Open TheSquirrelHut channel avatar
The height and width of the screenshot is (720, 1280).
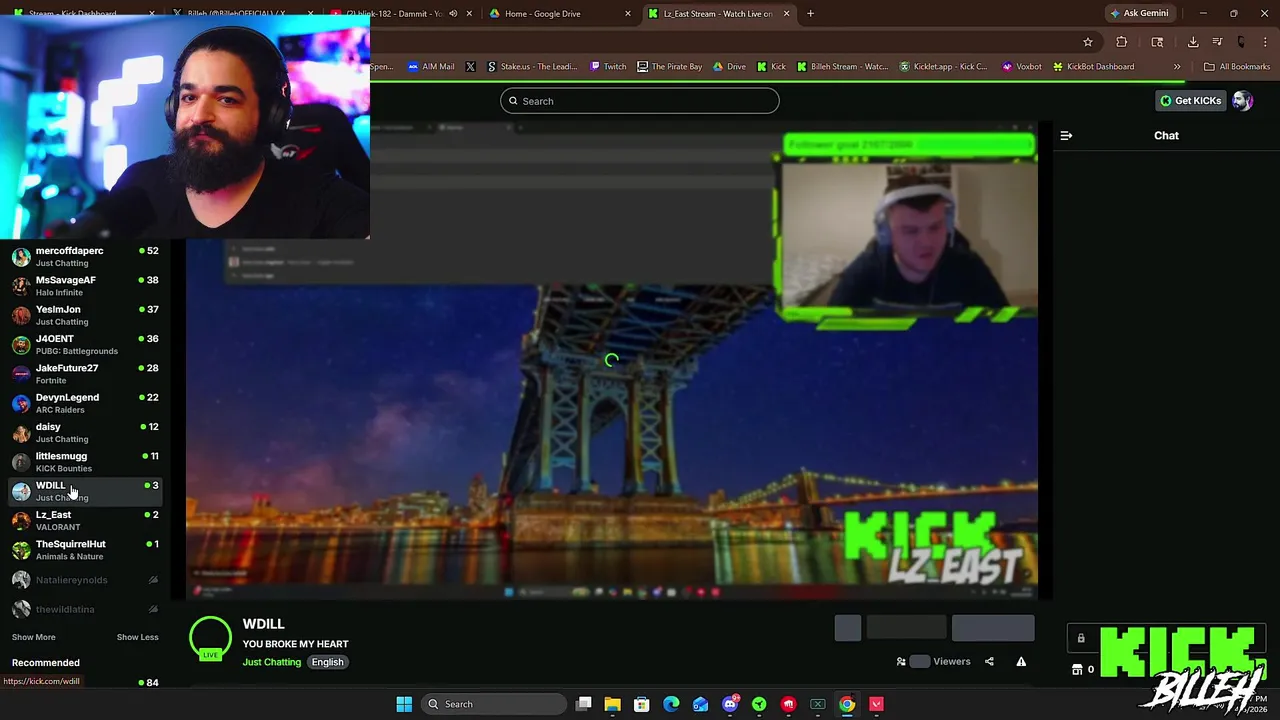pyautogui.click(x=21, y=550)
